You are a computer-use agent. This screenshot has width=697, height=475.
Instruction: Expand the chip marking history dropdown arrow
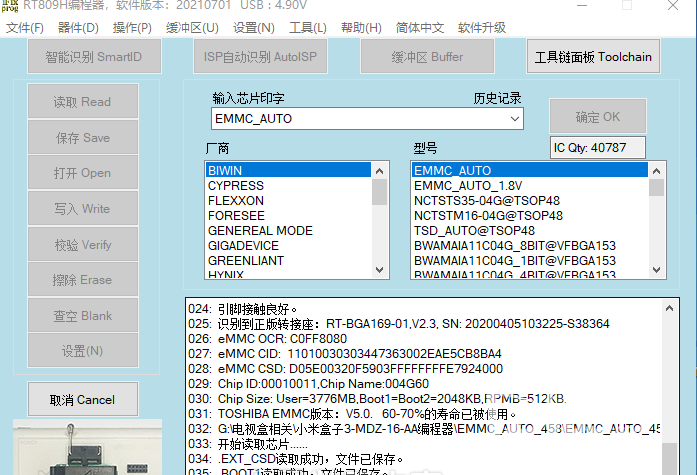pyautogui.click(x=515, y=119)
